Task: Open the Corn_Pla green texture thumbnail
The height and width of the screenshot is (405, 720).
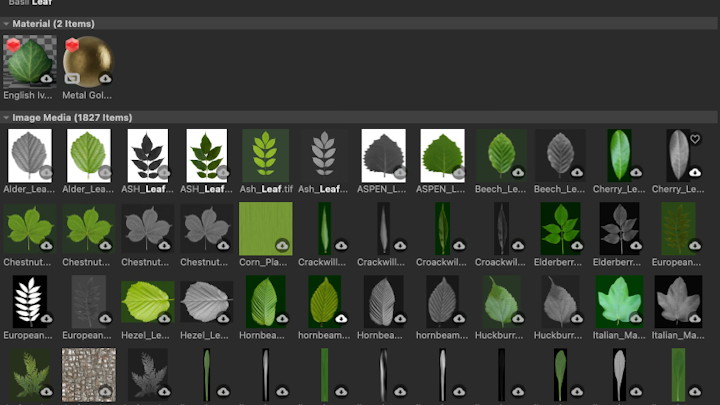Action: coord(265,228)
